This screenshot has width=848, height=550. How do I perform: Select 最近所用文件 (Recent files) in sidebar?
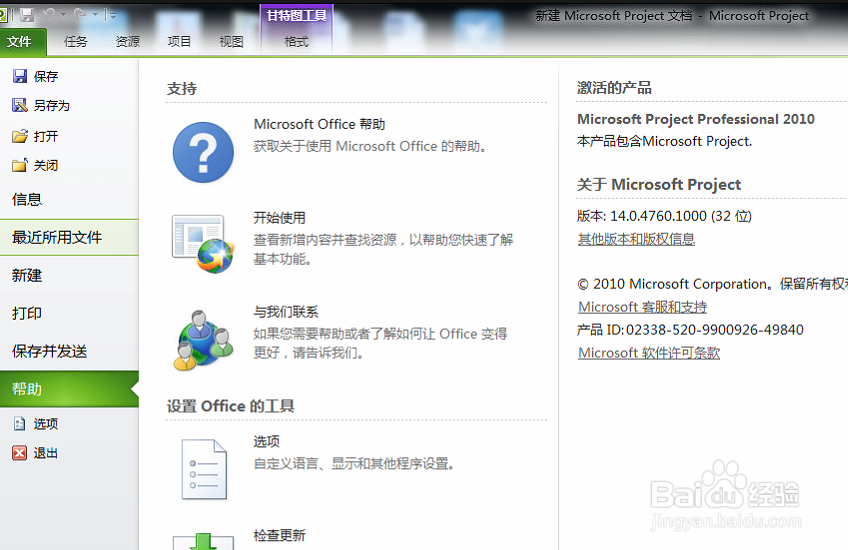click(x=69, y=237)
